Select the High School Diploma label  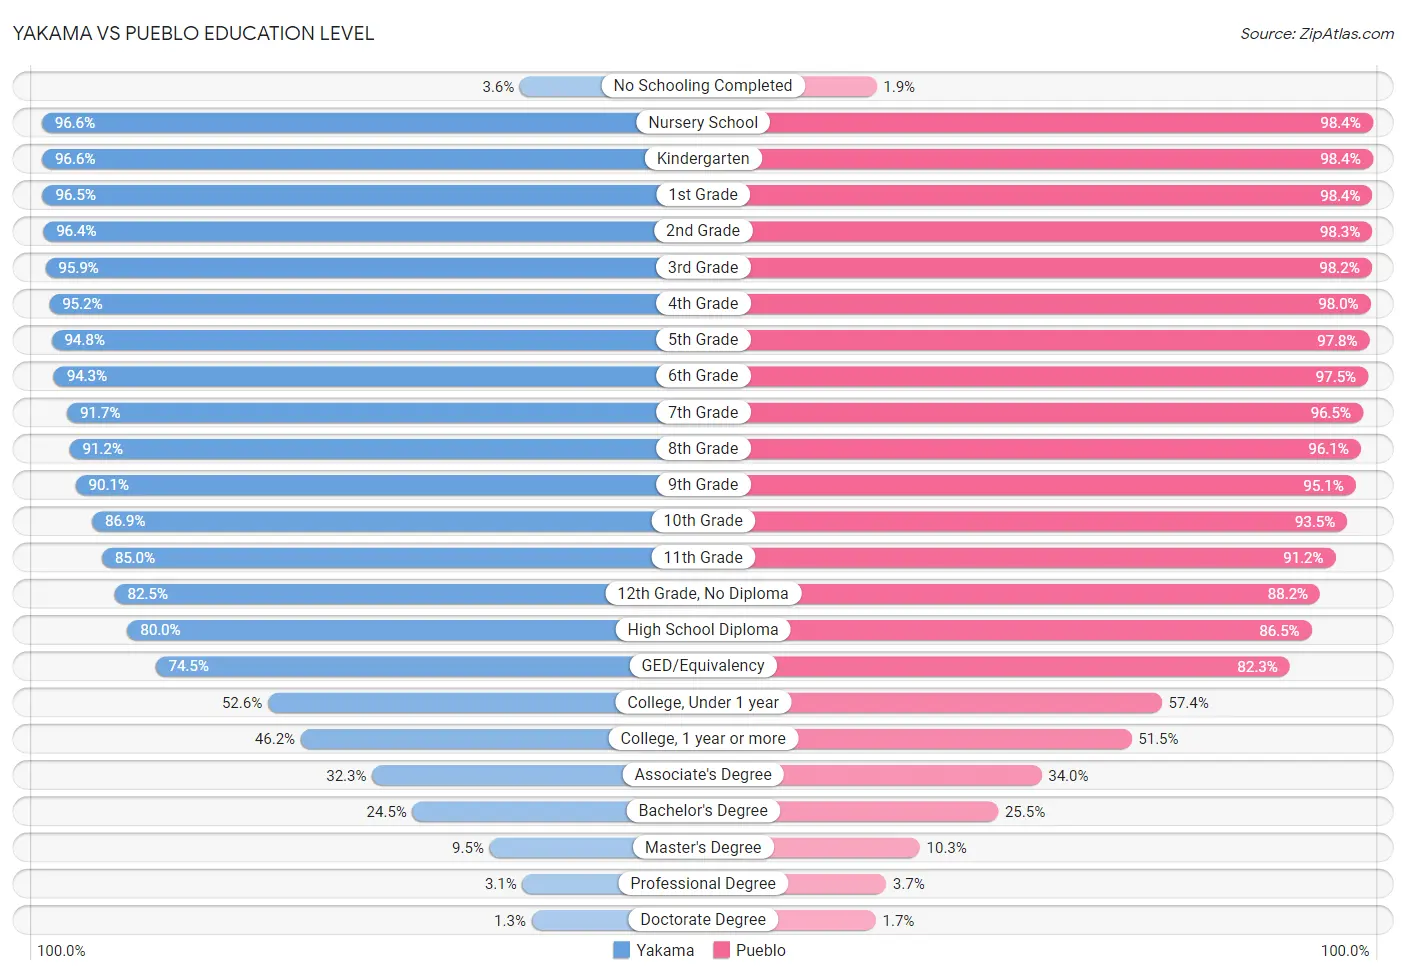coord(703,629)
